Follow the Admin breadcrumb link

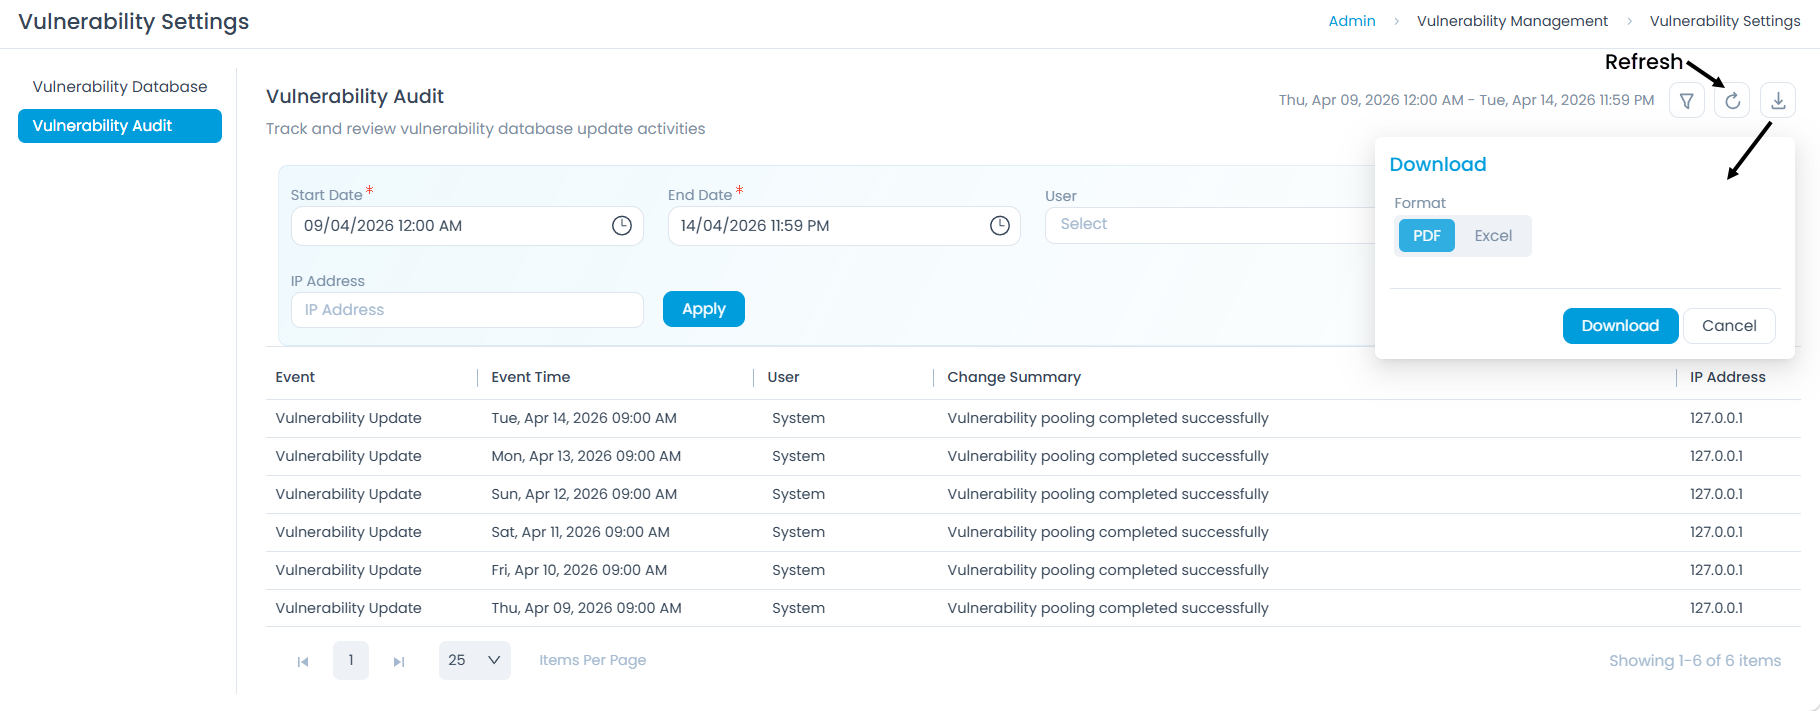click(1352, 21)
